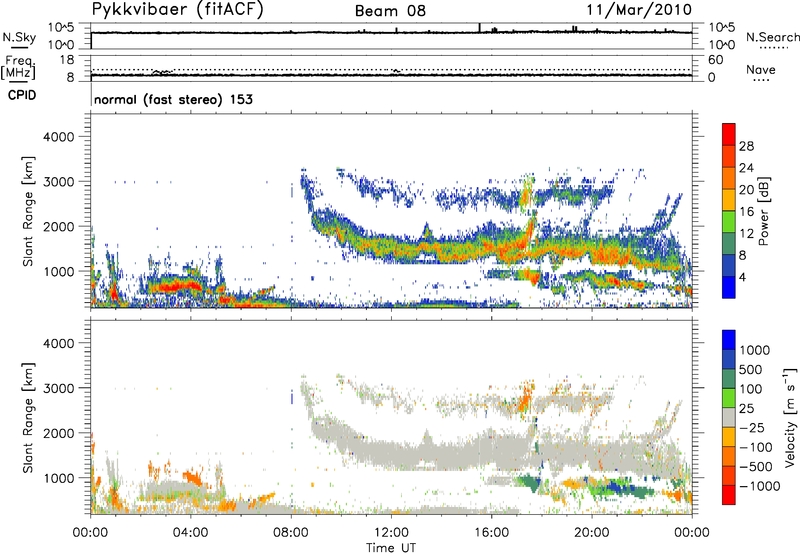The image size is (800, 554).
Task: Click the red top segment of the Power color bar
Action: tap(729, 134)
